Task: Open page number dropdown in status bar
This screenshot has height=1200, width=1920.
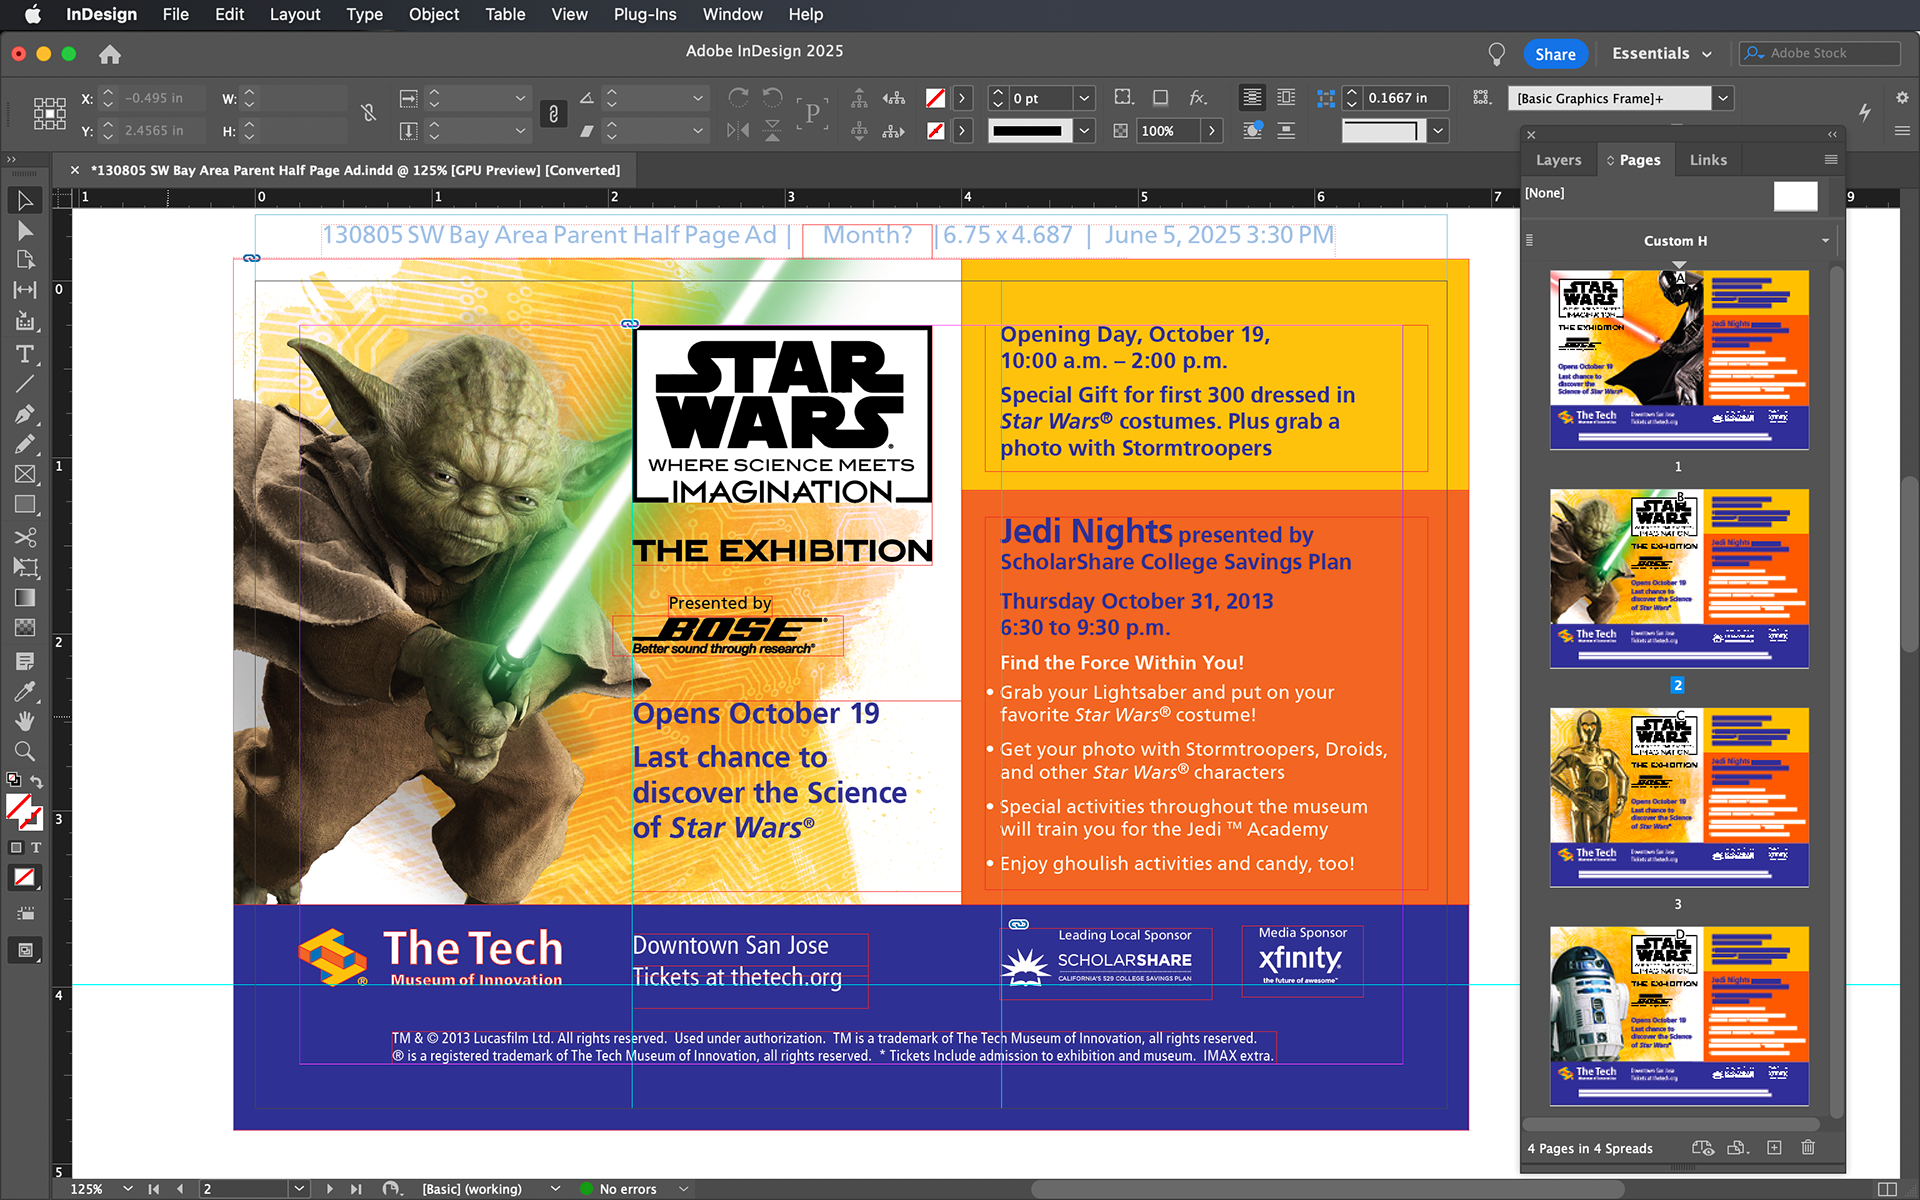Action: click(x=299, y=1189)
